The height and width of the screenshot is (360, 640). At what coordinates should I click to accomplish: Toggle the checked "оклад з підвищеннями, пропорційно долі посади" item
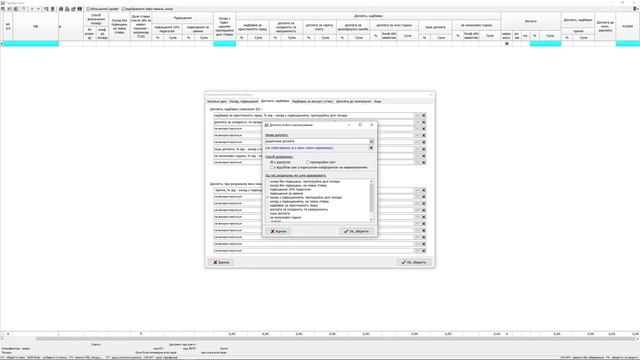(268, 198)
